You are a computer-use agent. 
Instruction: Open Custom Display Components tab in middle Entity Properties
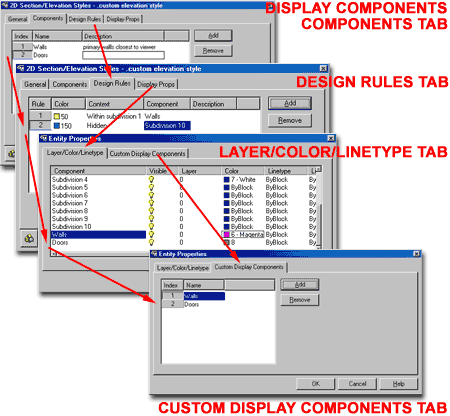pyautogui.click(x=148, y=154)
